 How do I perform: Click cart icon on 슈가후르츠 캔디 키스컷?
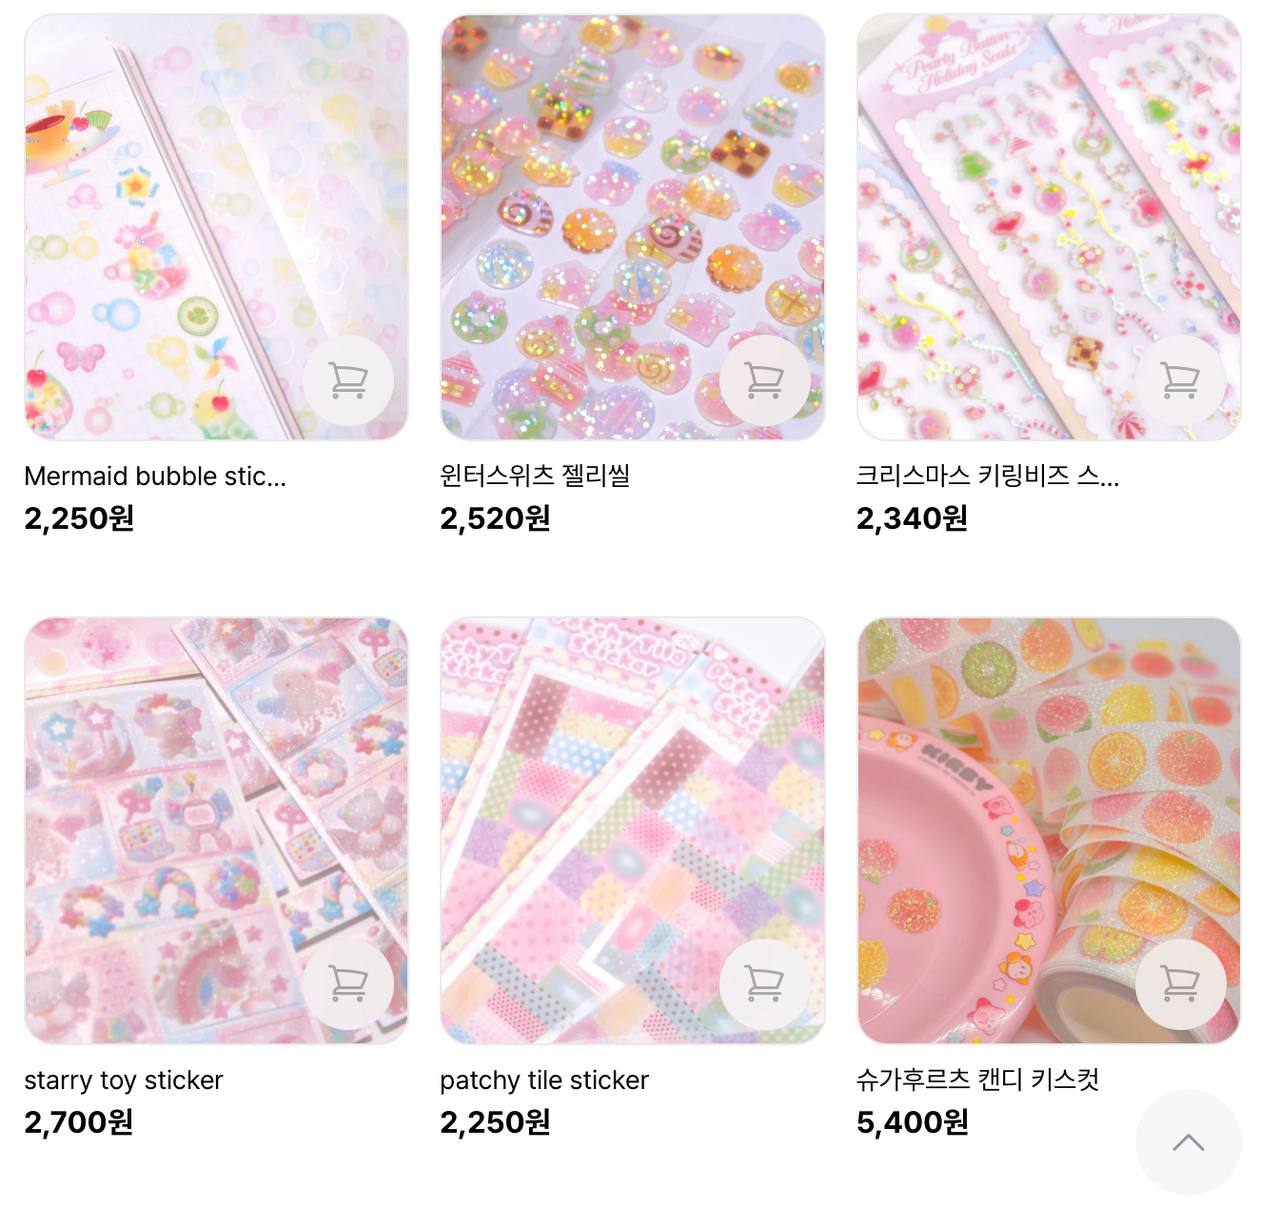1180,985
